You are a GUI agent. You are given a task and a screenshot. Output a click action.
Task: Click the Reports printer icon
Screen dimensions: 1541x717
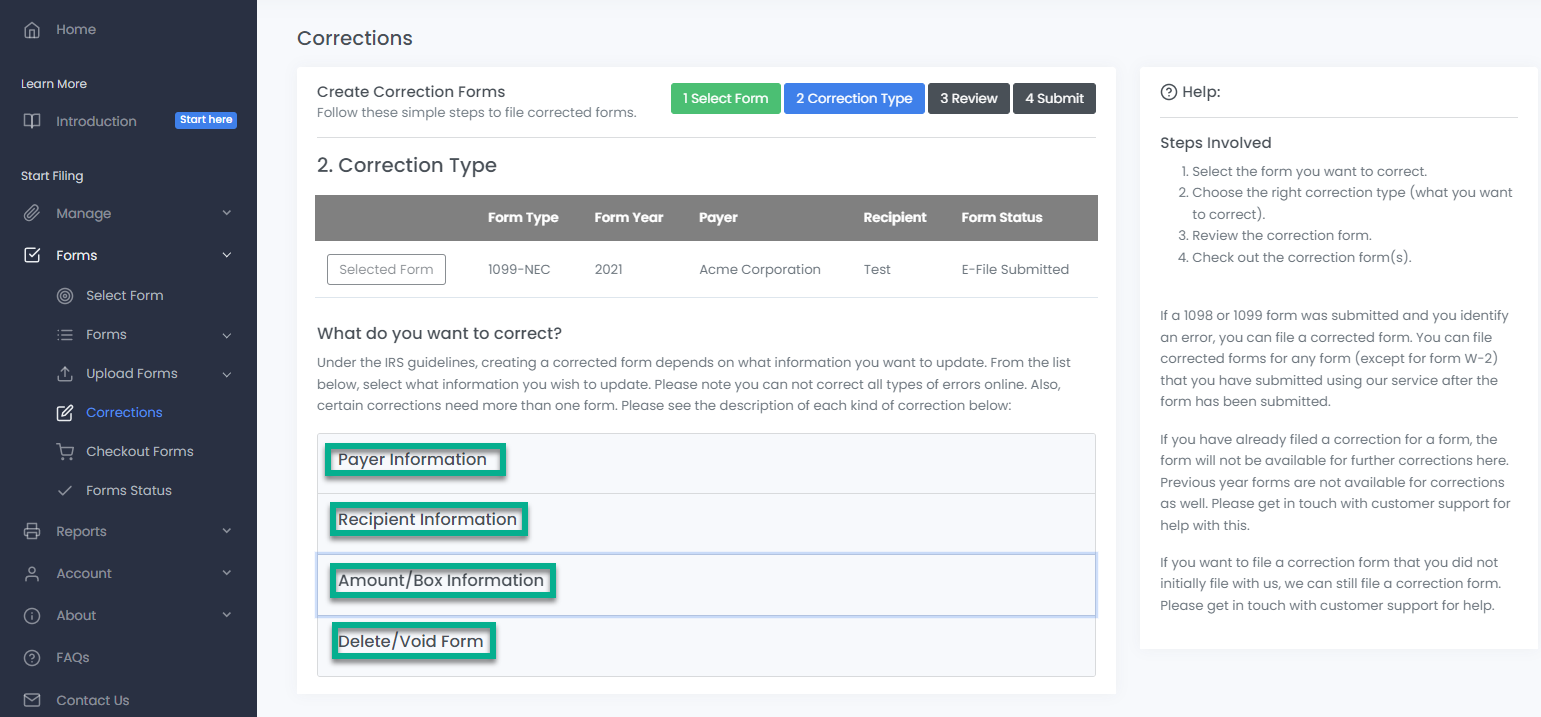click(x=32, y=531)
